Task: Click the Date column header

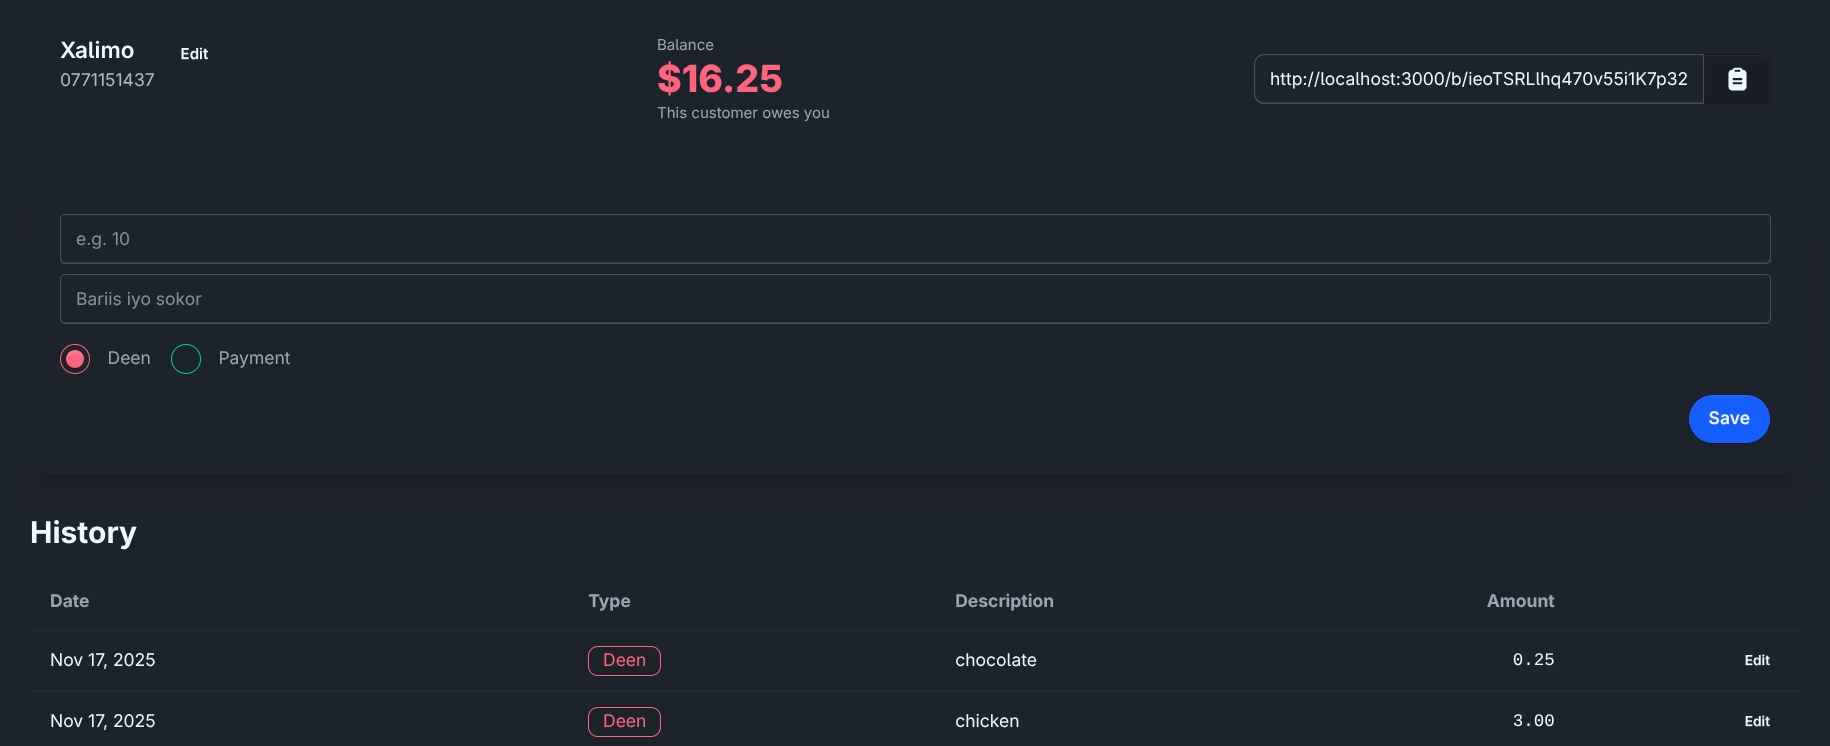Action: (70, 601)
